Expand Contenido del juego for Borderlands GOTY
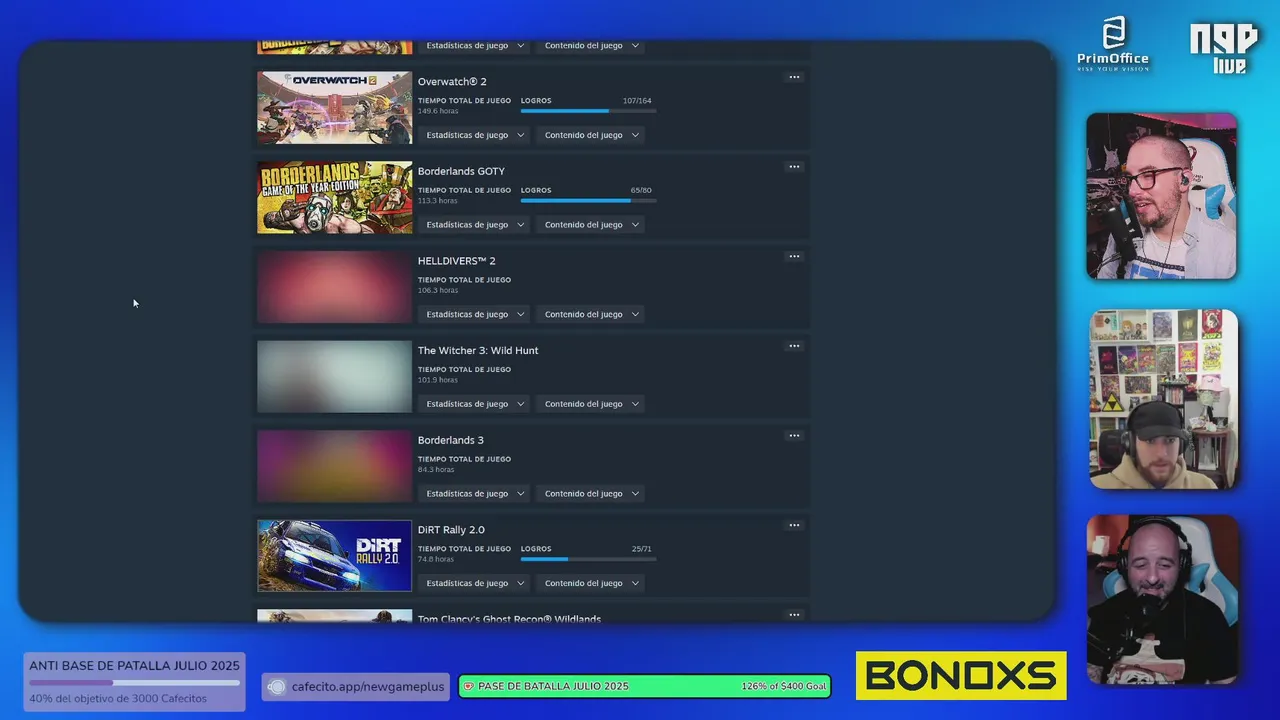Screen dimensions: 1280x720 [x=591, y=225]
